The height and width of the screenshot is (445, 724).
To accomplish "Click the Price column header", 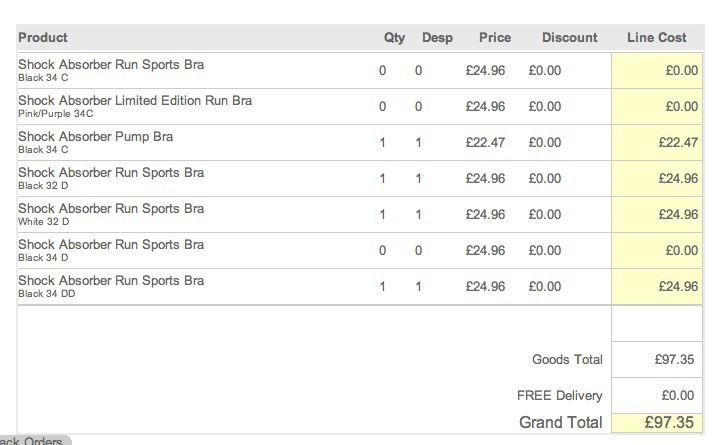I will [x=494, y=38].
